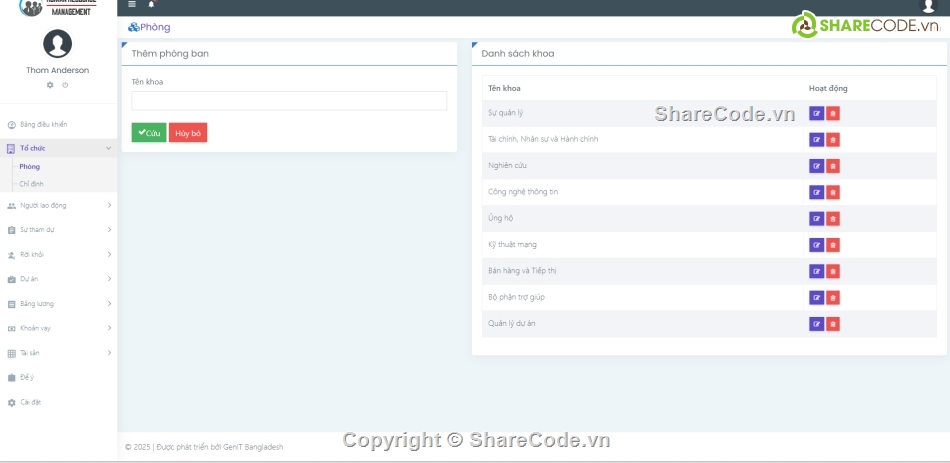Open the notifications bell
This screenshot has width=950, height=463.
151,4
